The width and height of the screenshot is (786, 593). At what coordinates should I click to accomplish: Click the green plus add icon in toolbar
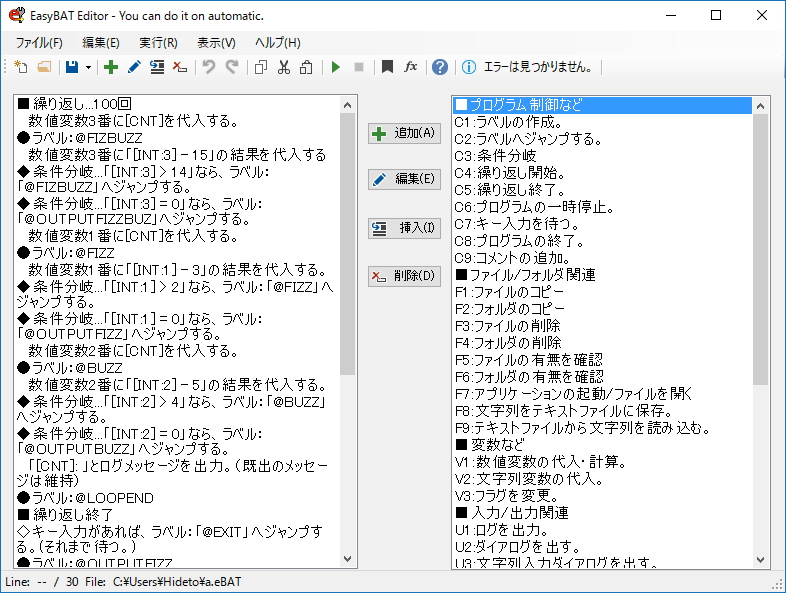[111, 67]
